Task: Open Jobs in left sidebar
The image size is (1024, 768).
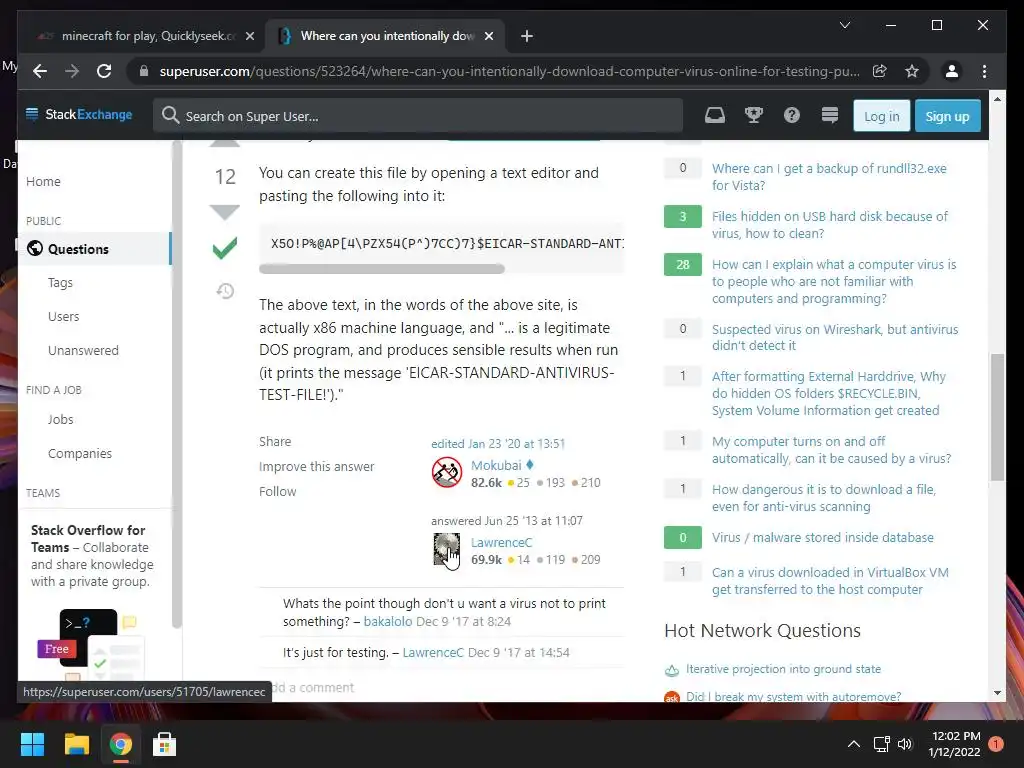Action: 60,419
